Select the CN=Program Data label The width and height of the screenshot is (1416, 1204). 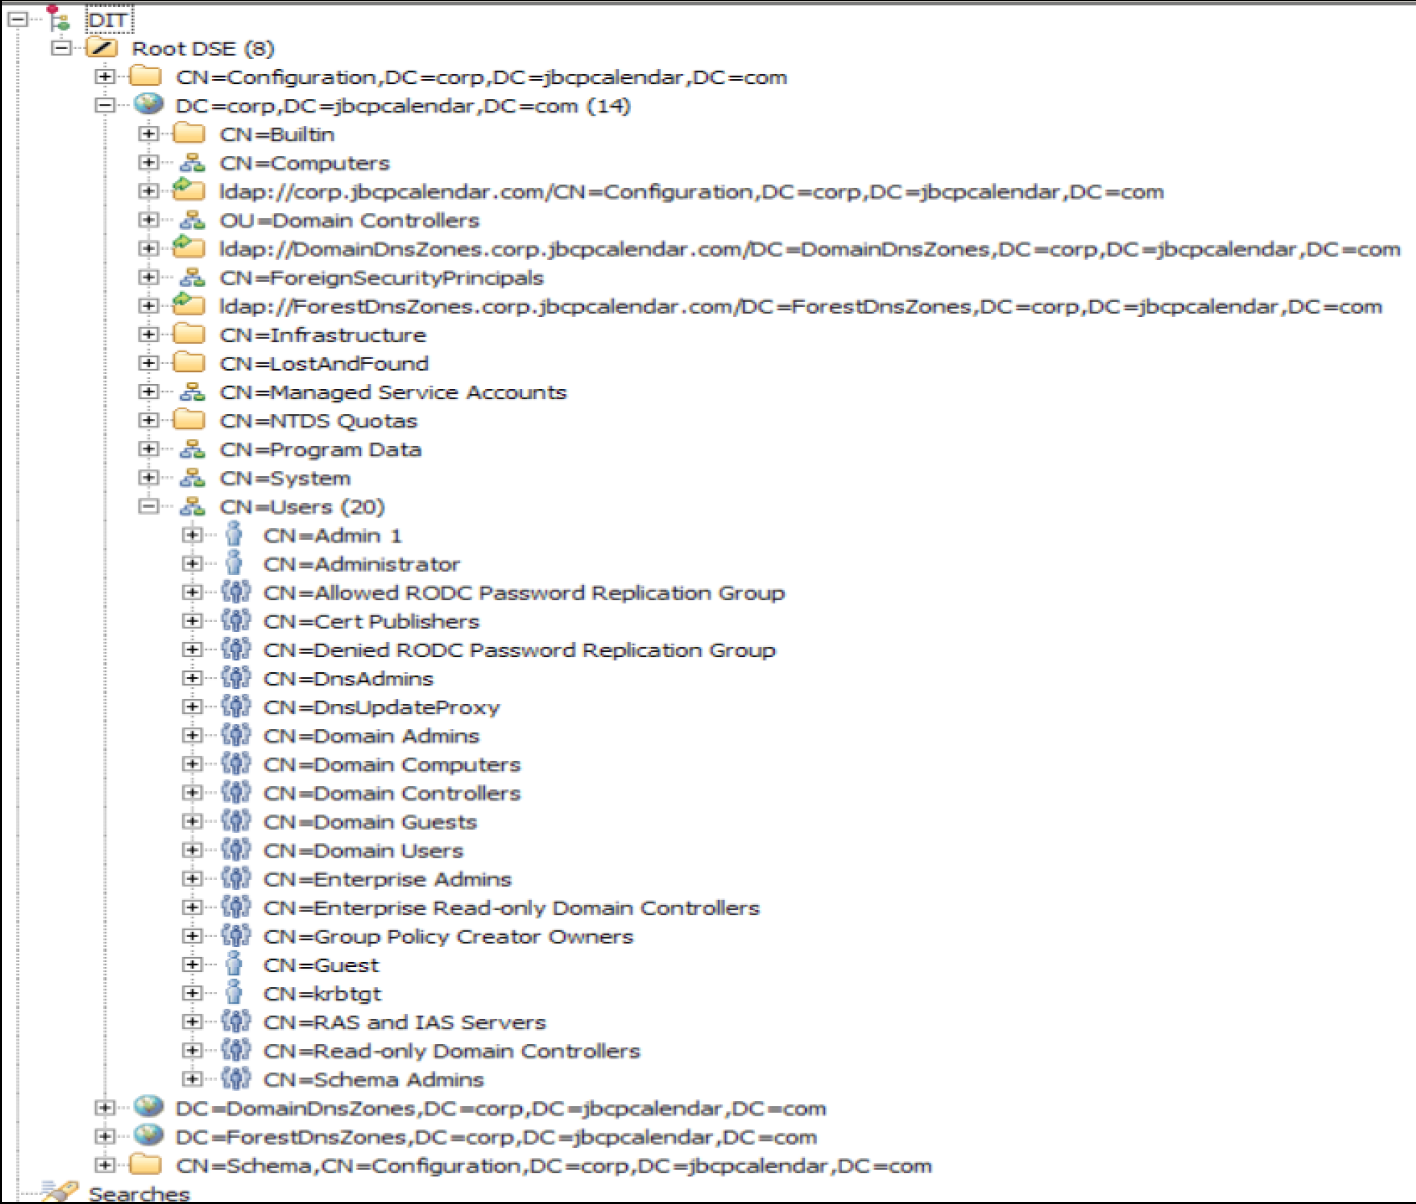pos(321,450)
